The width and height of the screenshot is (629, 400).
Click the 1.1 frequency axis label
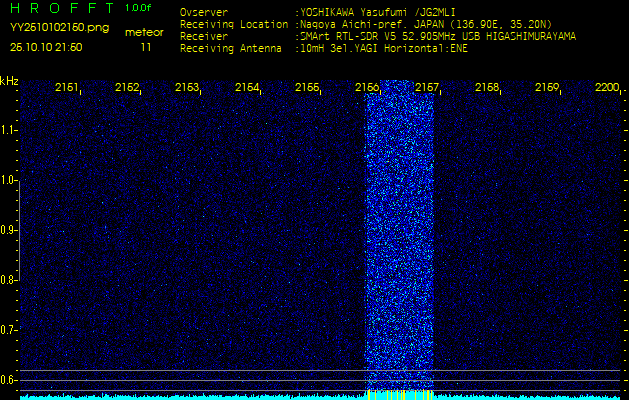(x=8, y=130)
